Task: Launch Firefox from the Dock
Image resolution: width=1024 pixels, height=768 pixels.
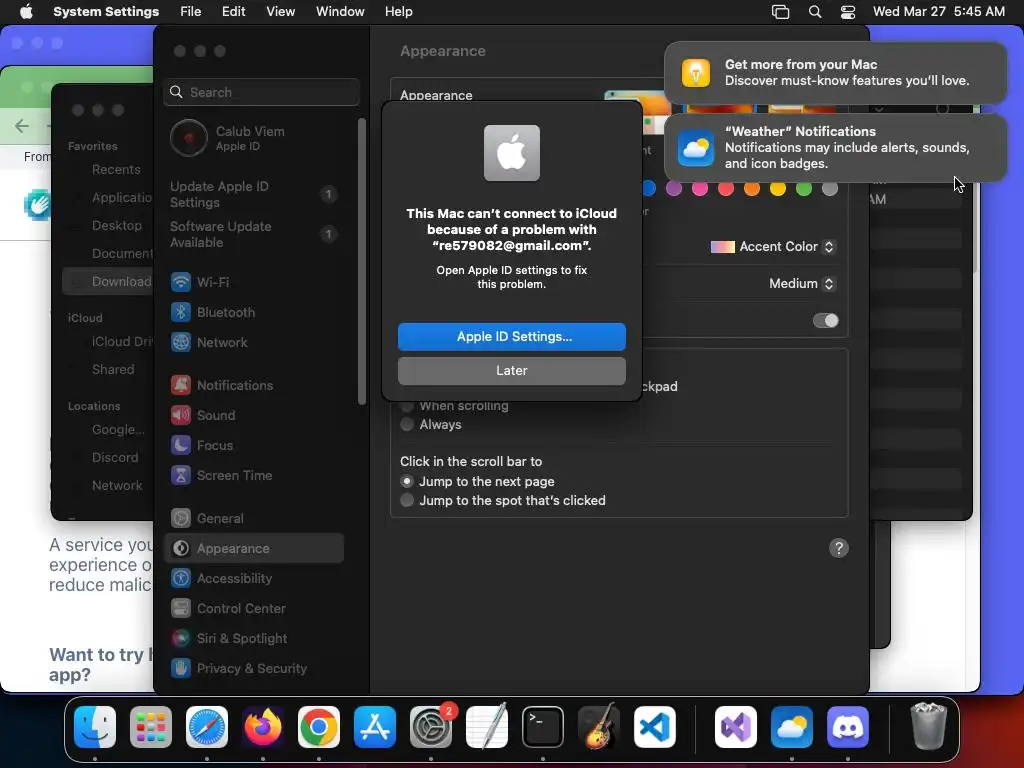Action: [263, 727]
